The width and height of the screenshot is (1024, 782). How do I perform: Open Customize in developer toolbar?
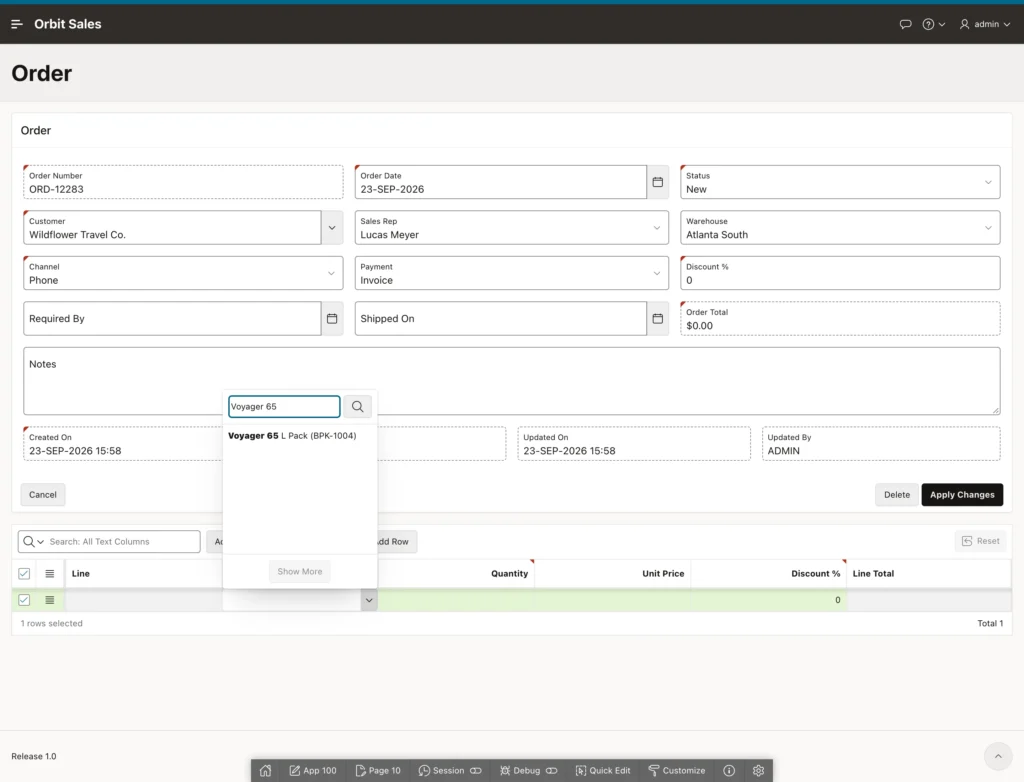tap(677, 770)
